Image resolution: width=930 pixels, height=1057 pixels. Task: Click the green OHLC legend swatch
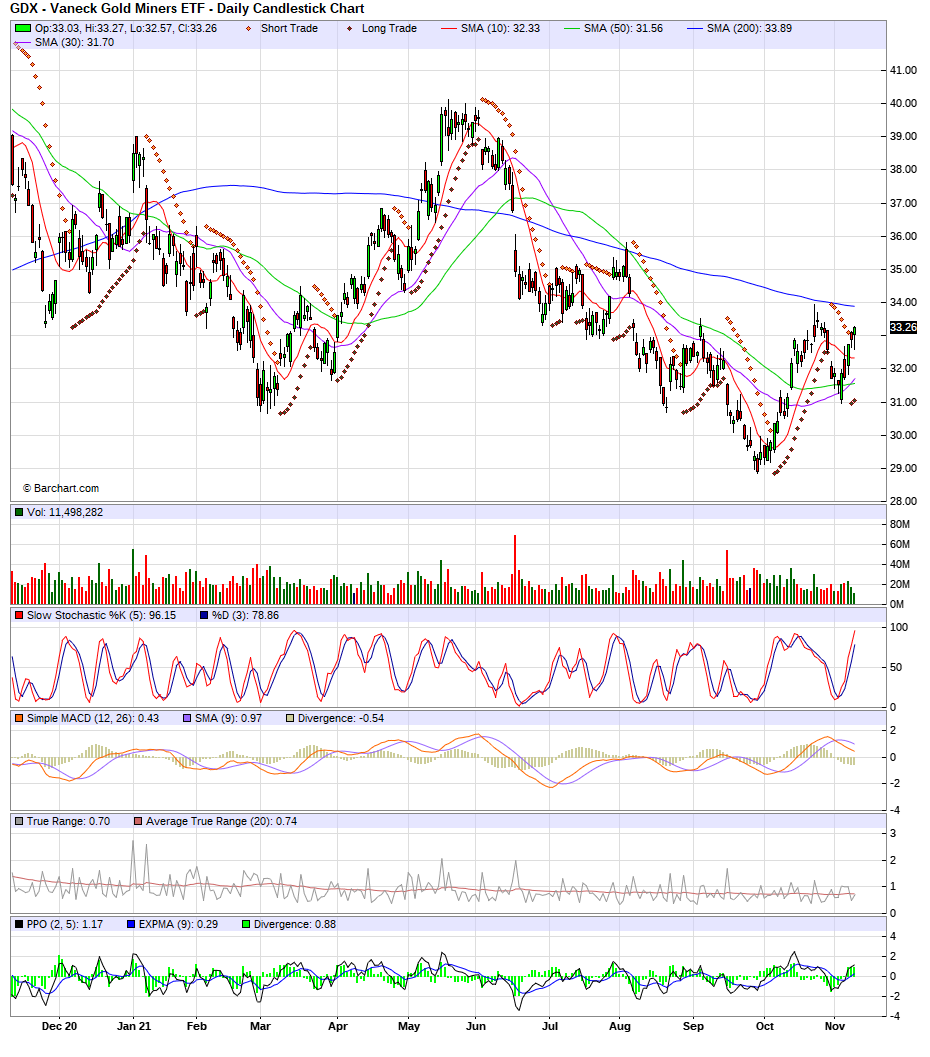tap(23, 28)
